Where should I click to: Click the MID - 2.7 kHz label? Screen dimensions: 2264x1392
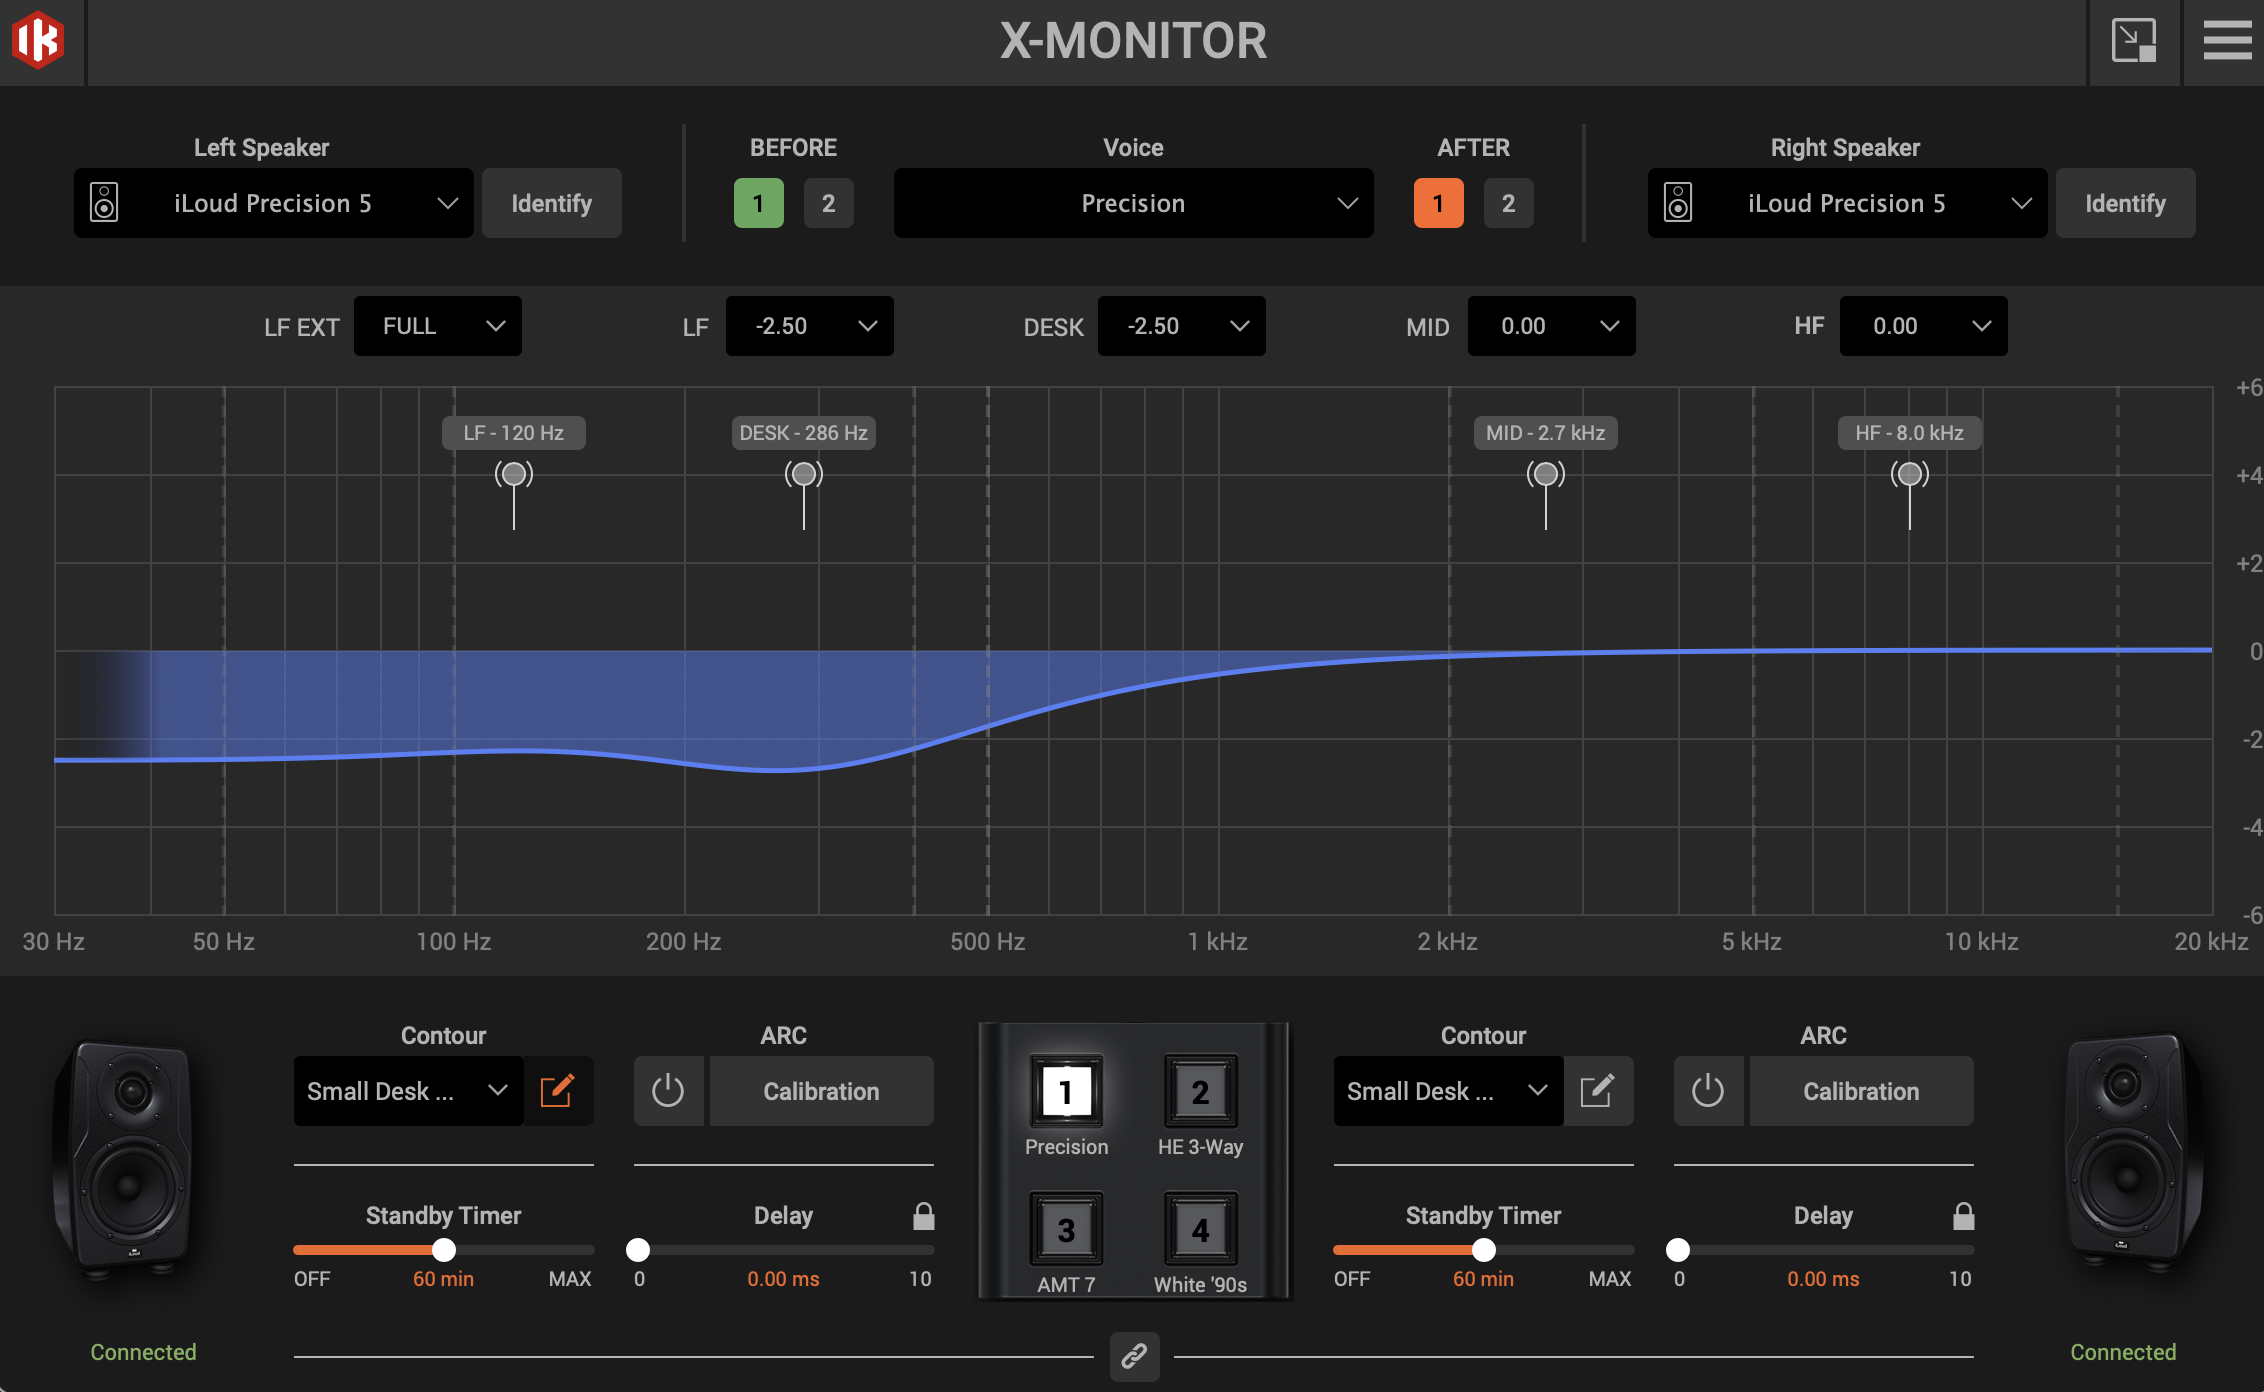[x=1546, y=433]
